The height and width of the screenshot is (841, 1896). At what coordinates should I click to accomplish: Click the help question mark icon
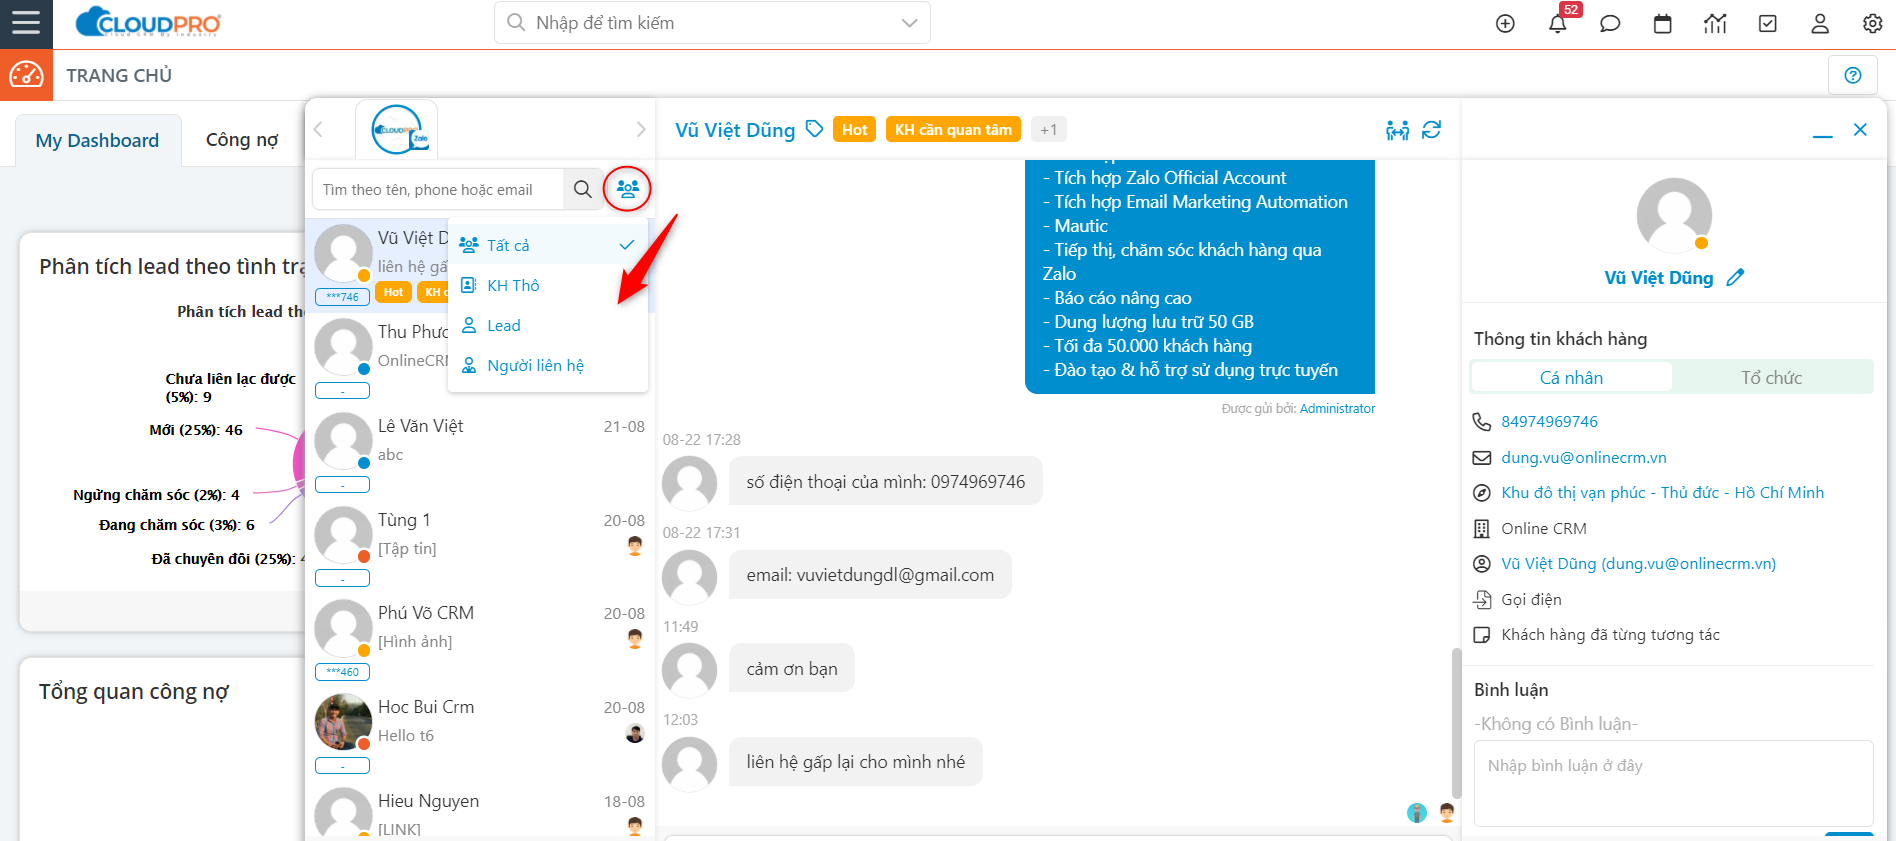pos(1853,75)
